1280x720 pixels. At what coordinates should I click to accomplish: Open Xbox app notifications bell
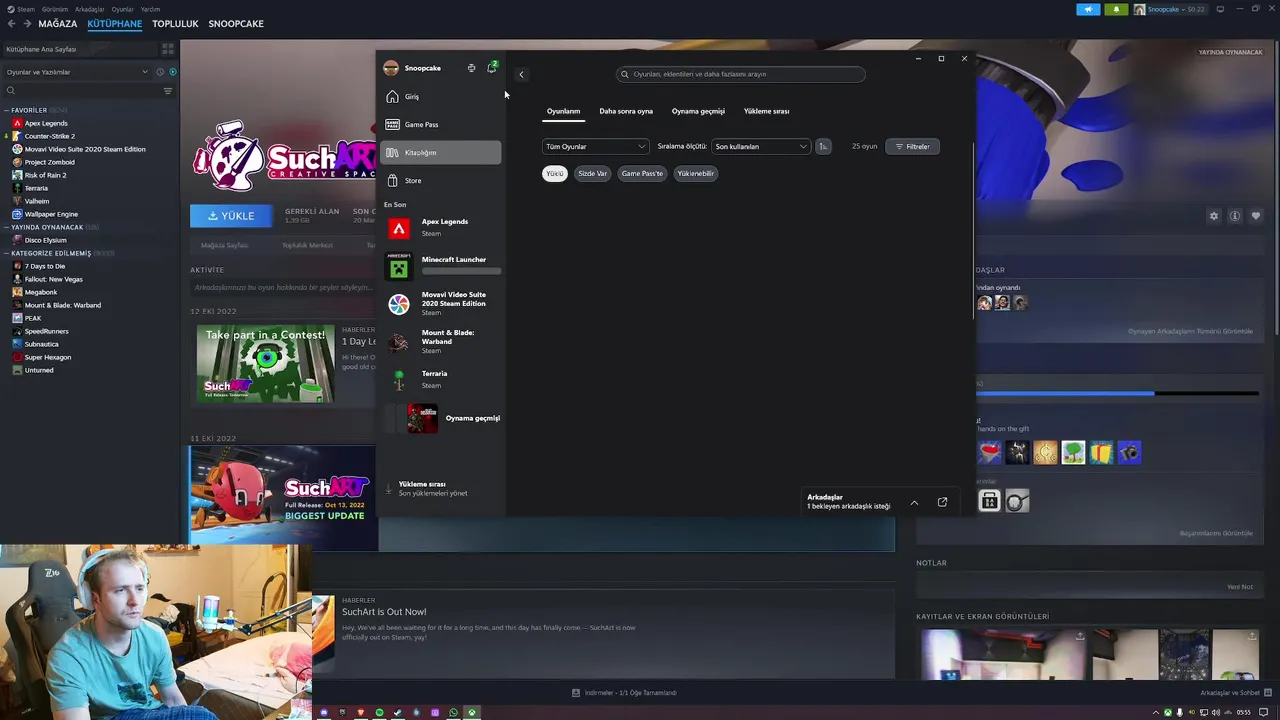click(x=491, y=68)
